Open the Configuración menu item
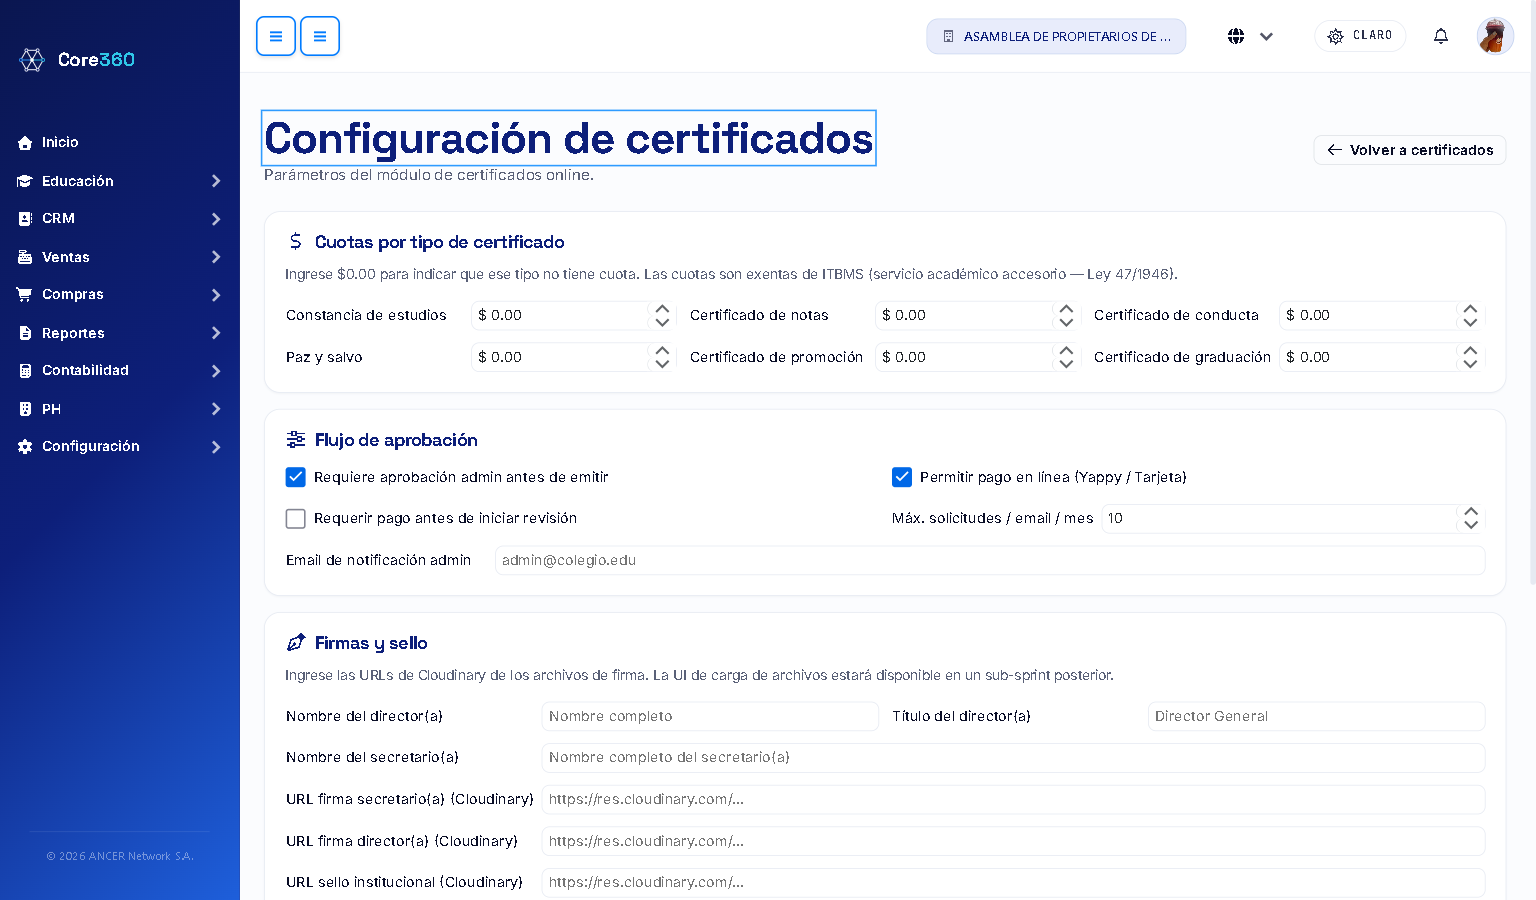The width and height of the screenshot is (1536, 900). point(120,447)
